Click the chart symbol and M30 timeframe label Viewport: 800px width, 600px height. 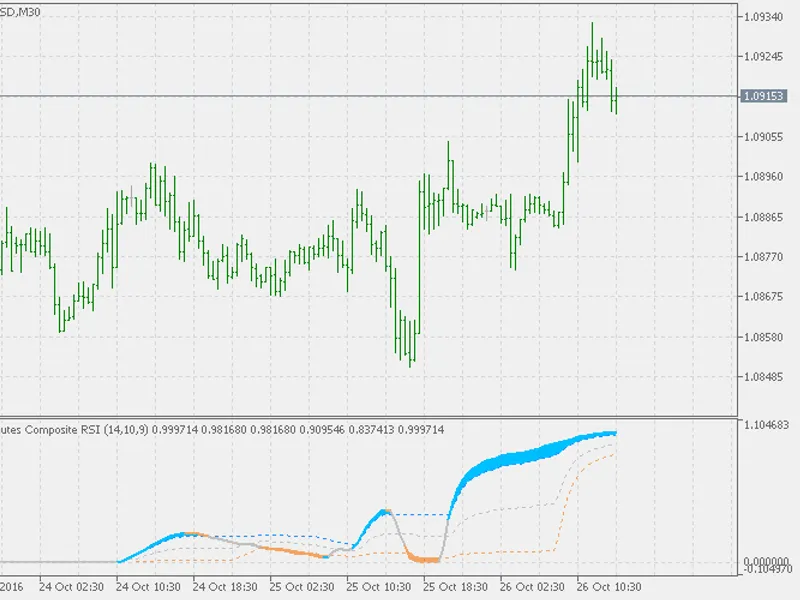click(20, 12)
